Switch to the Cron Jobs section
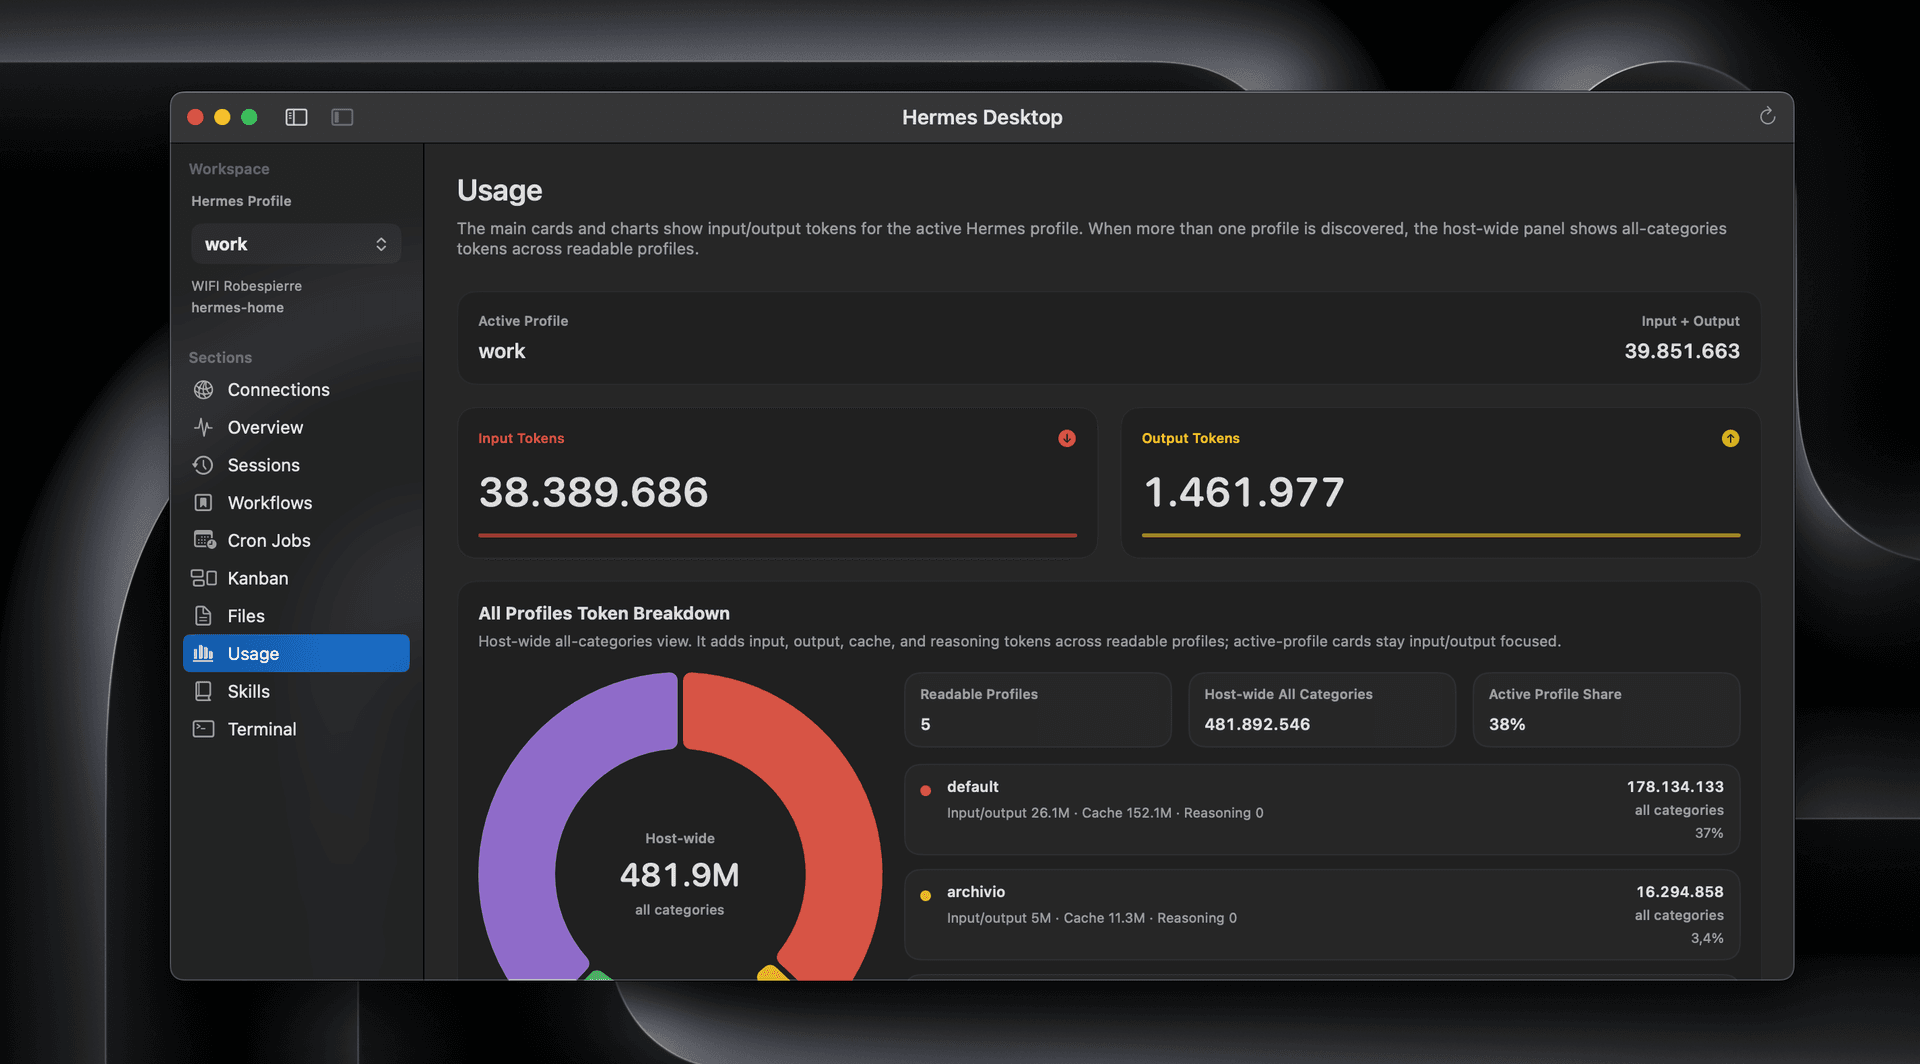 (296, 540)
